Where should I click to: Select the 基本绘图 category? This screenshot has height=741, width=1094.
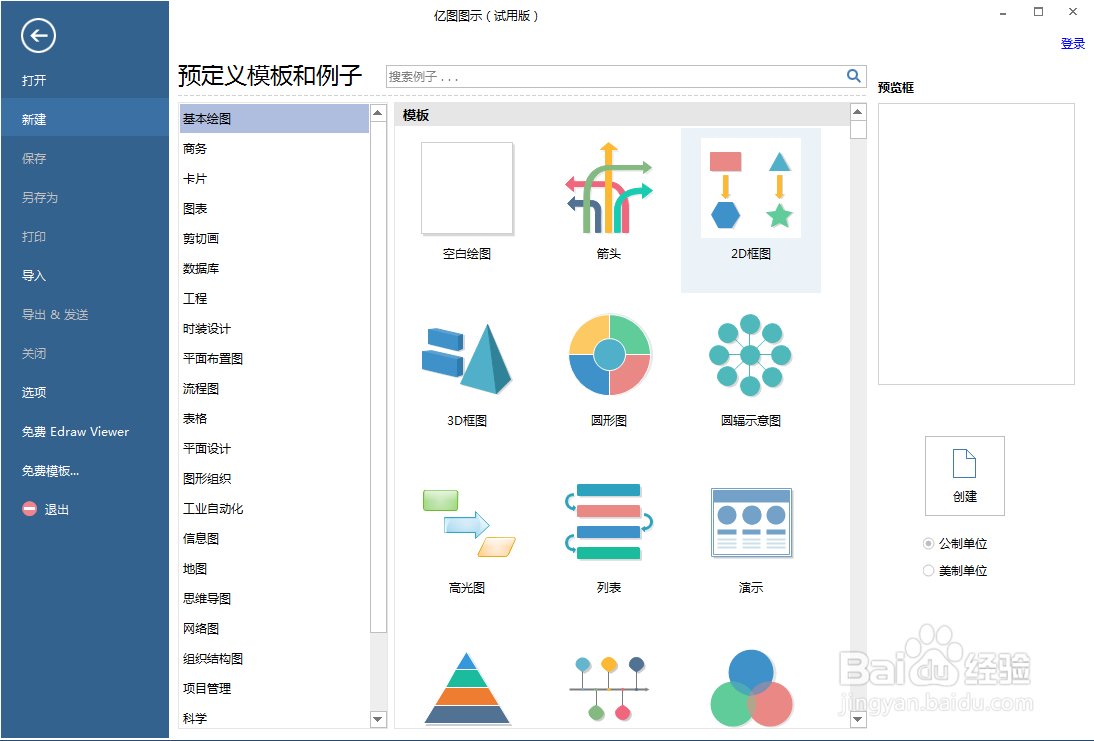click(x=274, y=119)
